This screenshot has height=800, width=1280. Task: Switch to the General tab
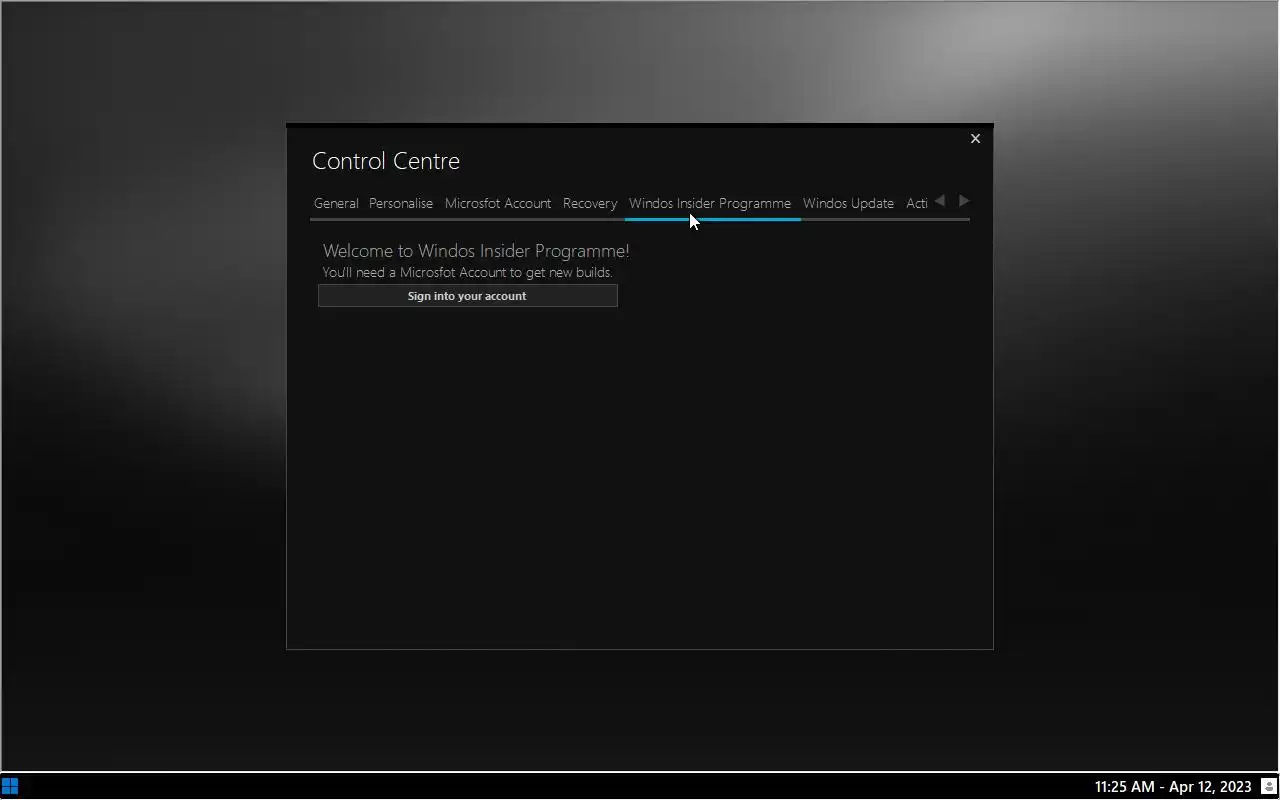coord(336,203)
